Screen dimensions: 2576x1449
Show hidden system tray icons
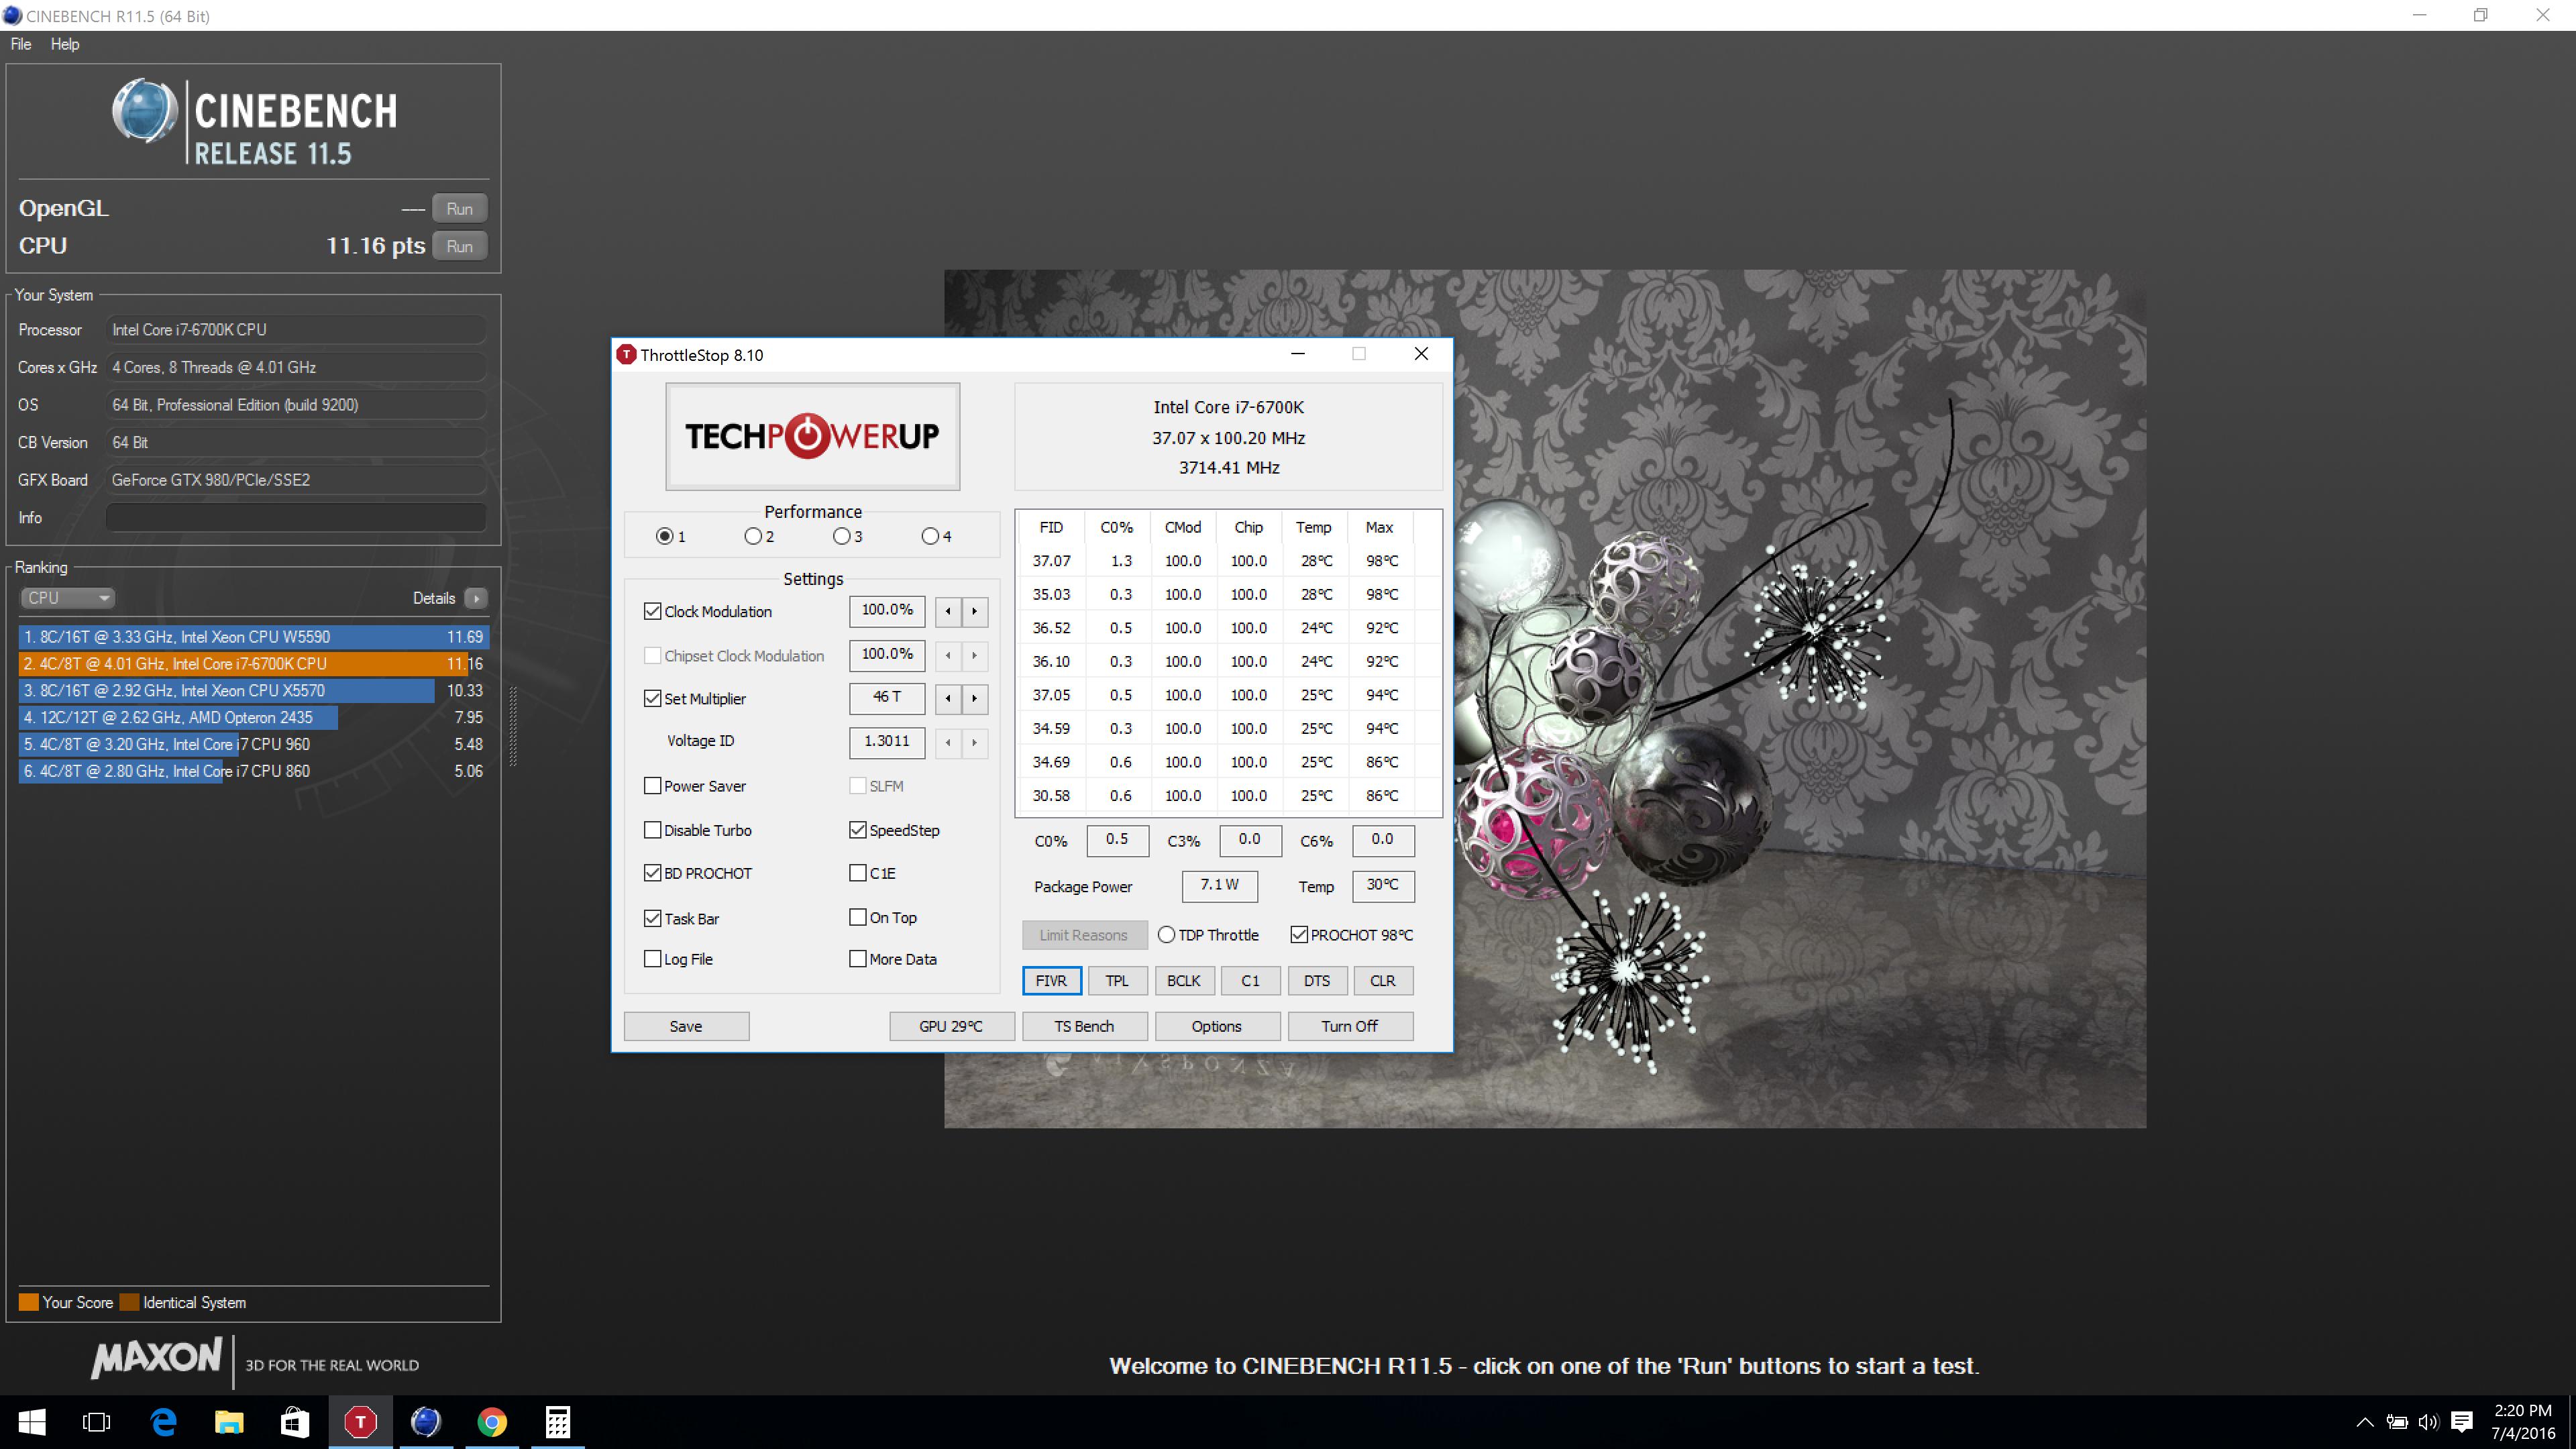click(x=2365, y=1422)
